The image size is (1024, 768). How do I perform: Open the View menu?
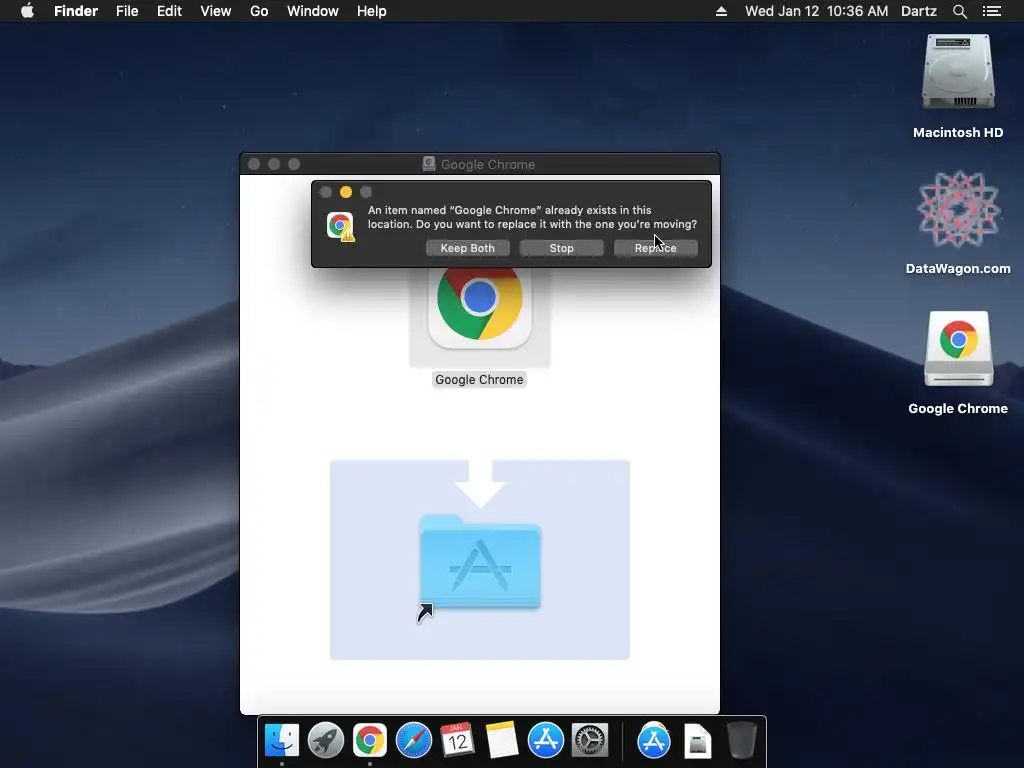point(216,11)
